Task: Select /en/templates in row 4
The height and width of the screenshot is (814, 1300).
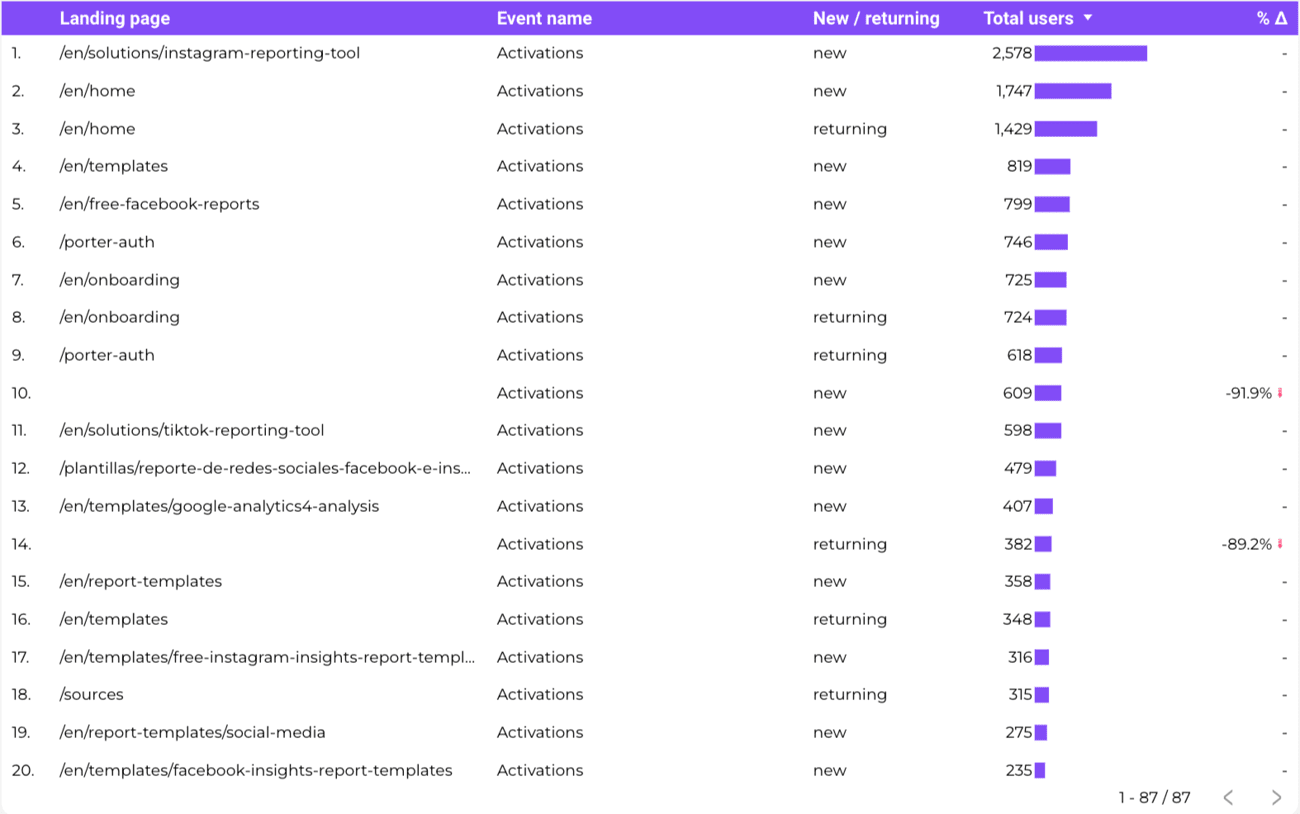Action: [x=114, y=166]
